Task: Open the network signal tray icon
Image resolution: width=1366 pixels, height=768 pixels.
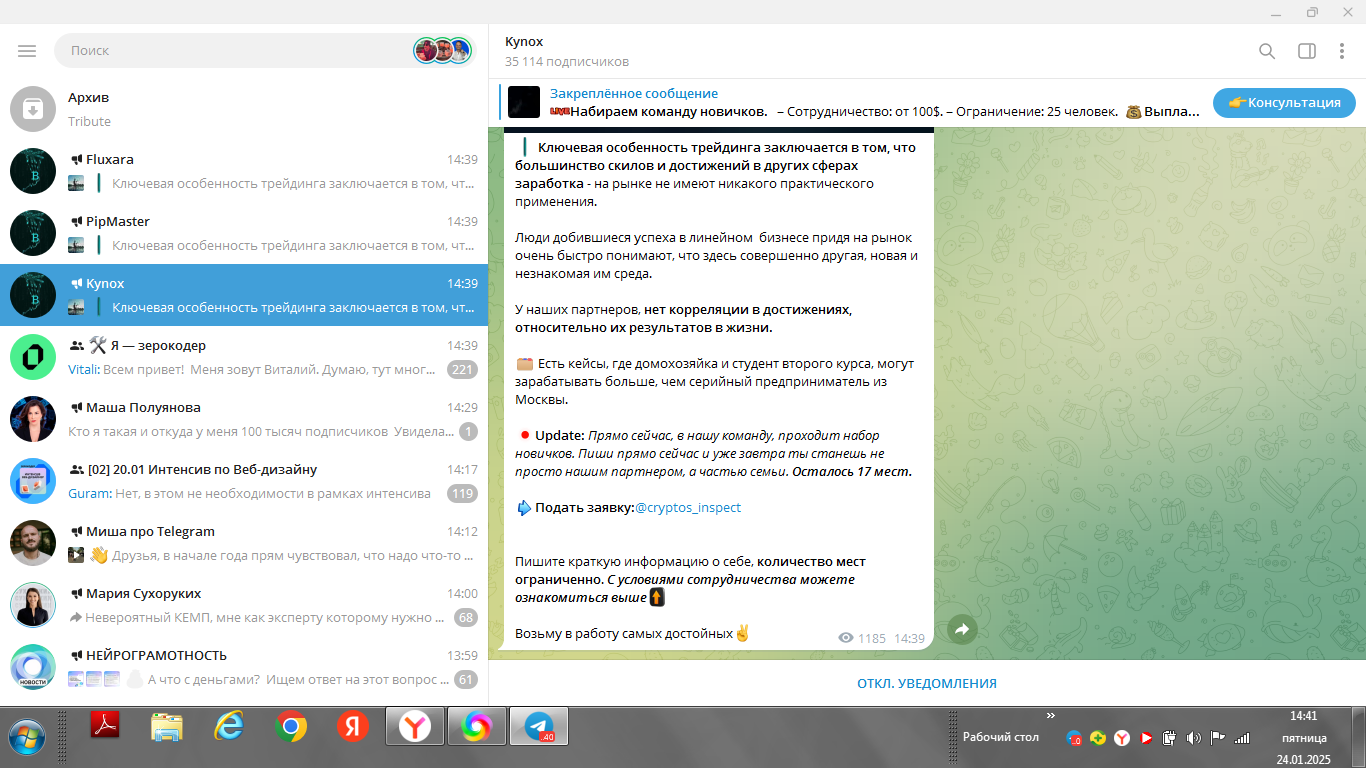Action: click(1242, 738)
